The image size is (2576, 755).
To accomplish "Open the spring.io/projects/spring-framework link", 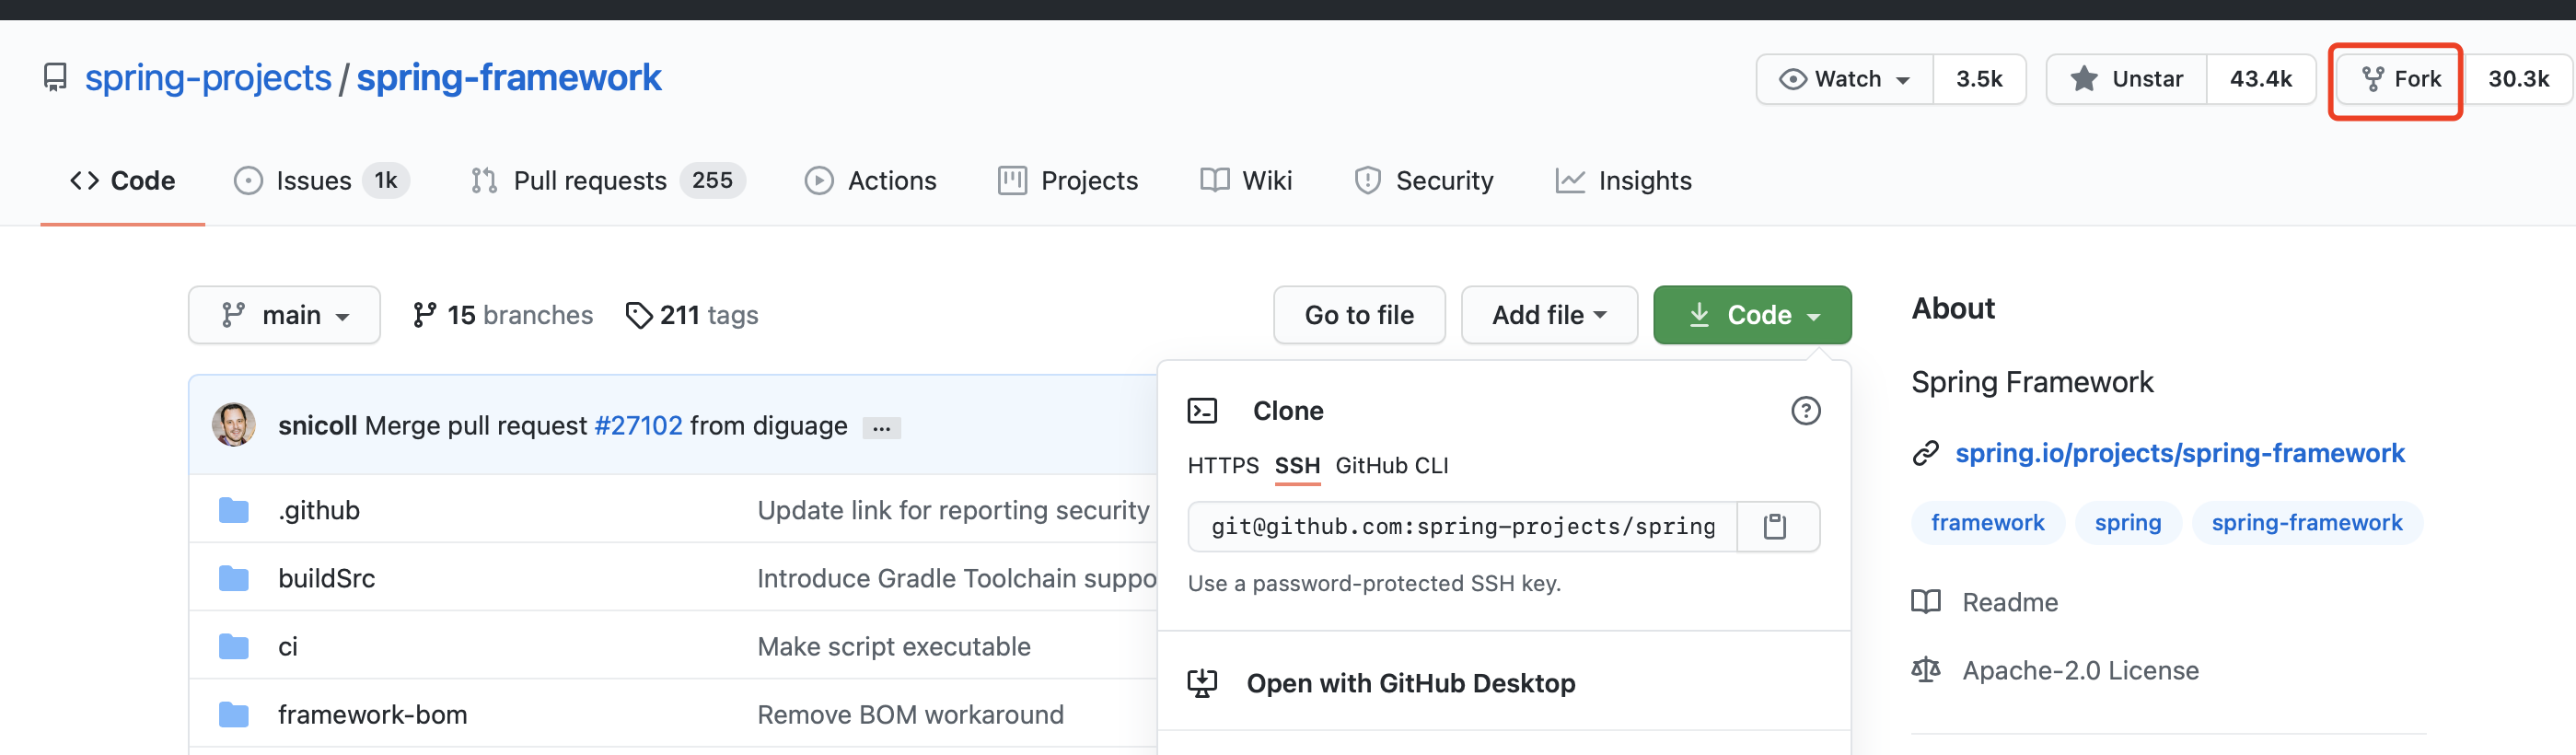I will pyautogui.click(x=2179, y=454).
